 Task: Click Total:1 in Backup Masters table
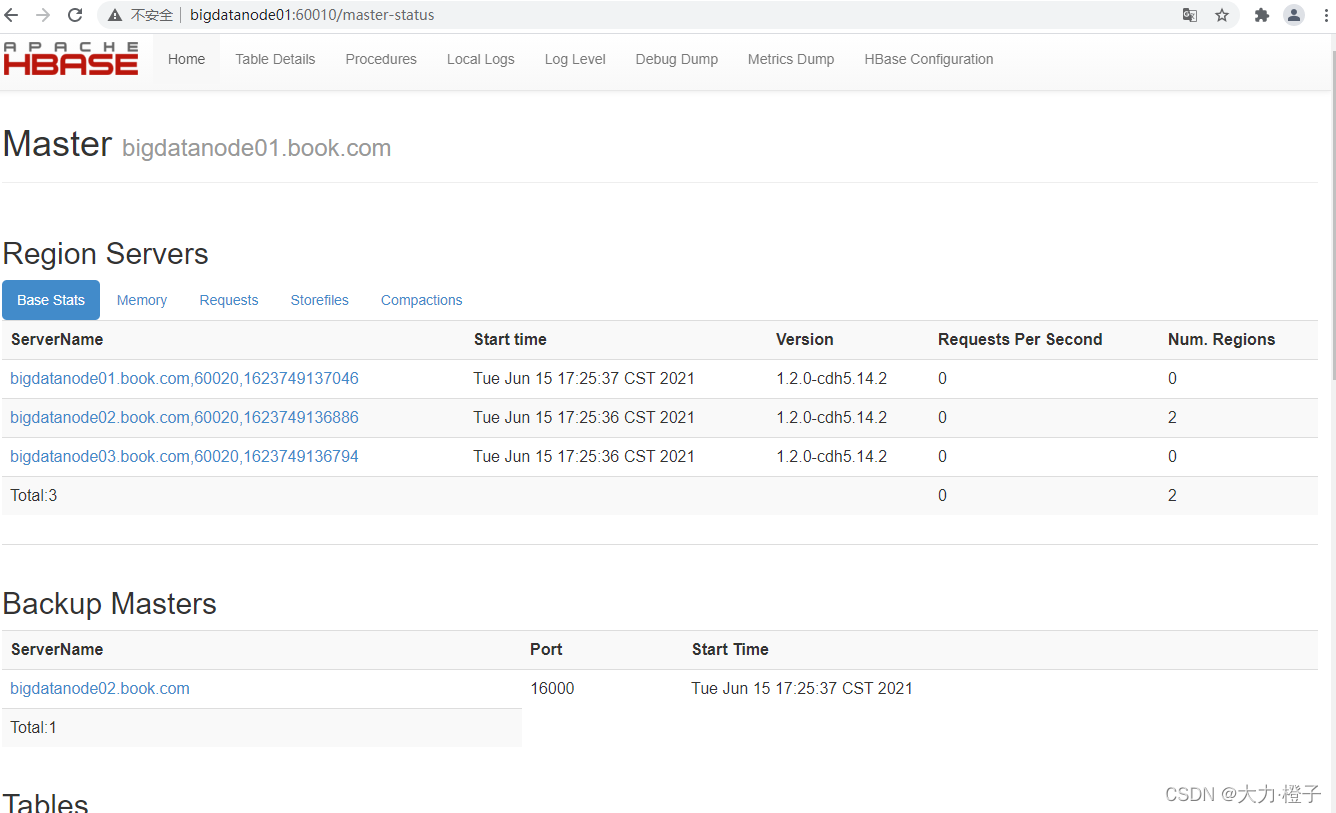[x=34, y=727]
